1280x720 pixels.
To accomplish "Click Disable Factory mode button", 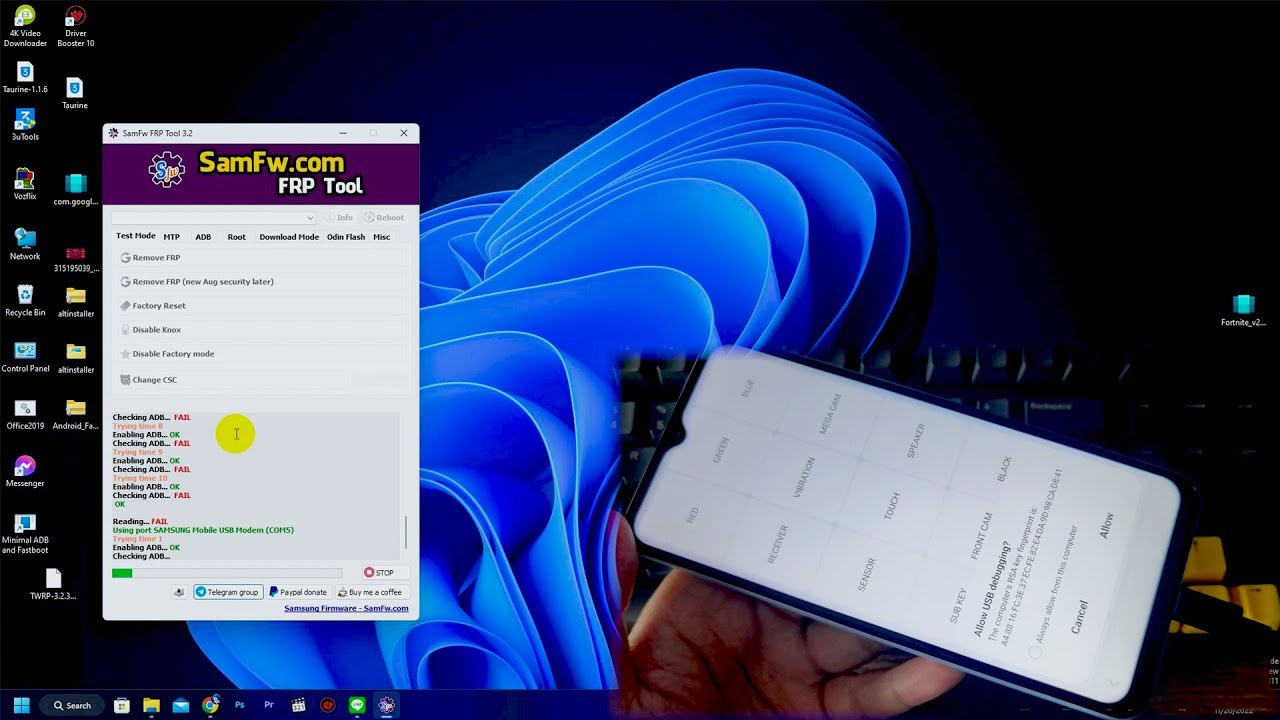I will point(261,354).
